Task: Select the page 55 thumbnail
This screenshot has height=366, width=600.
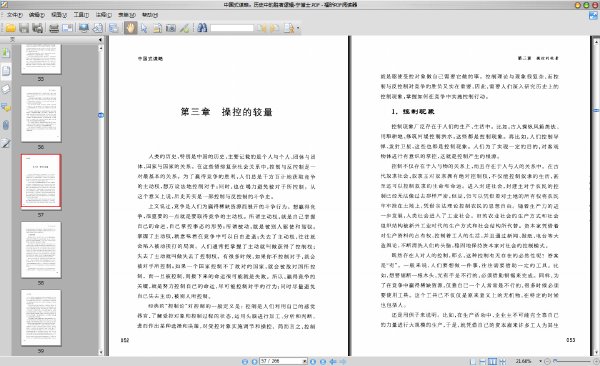Action: tap(41, 59)
